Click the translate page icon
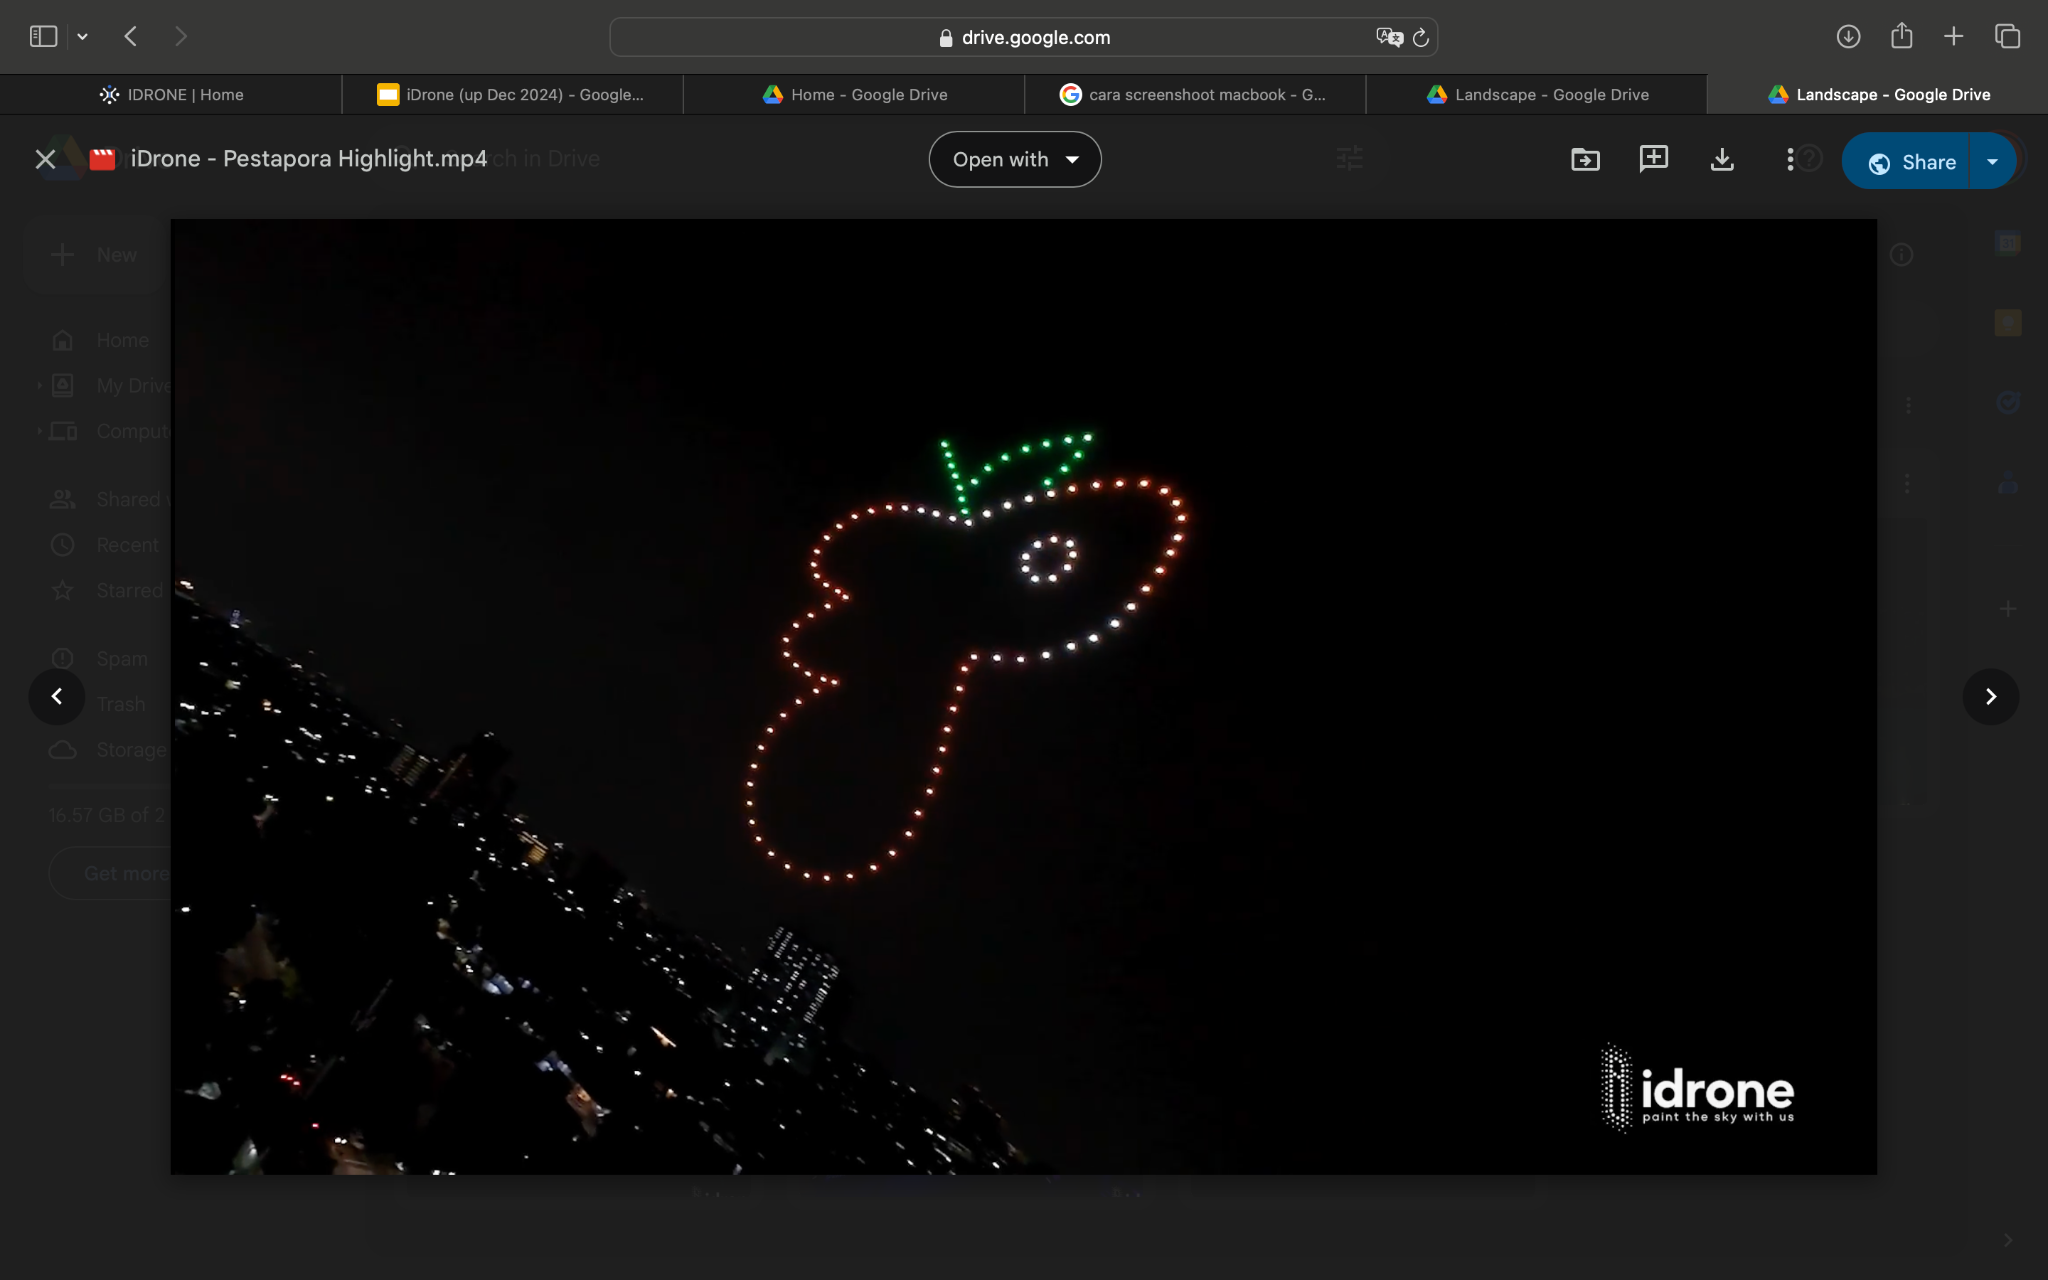This screenshot has width=2048, height=1280. [x=1389, y=37]
